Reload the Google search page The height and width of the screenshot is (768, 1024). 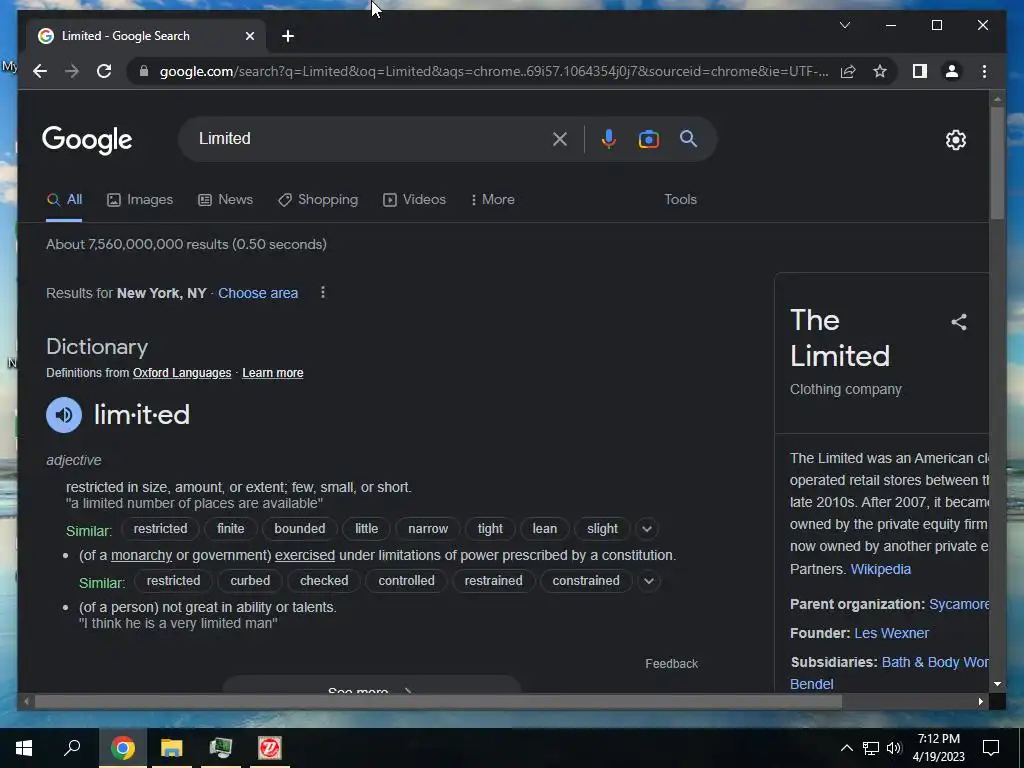pos(104,71)
